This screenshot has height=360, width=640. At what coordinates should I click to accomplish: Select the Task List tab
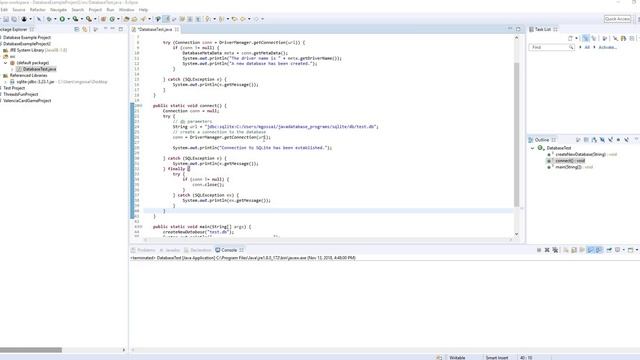(x=542, y=29)
